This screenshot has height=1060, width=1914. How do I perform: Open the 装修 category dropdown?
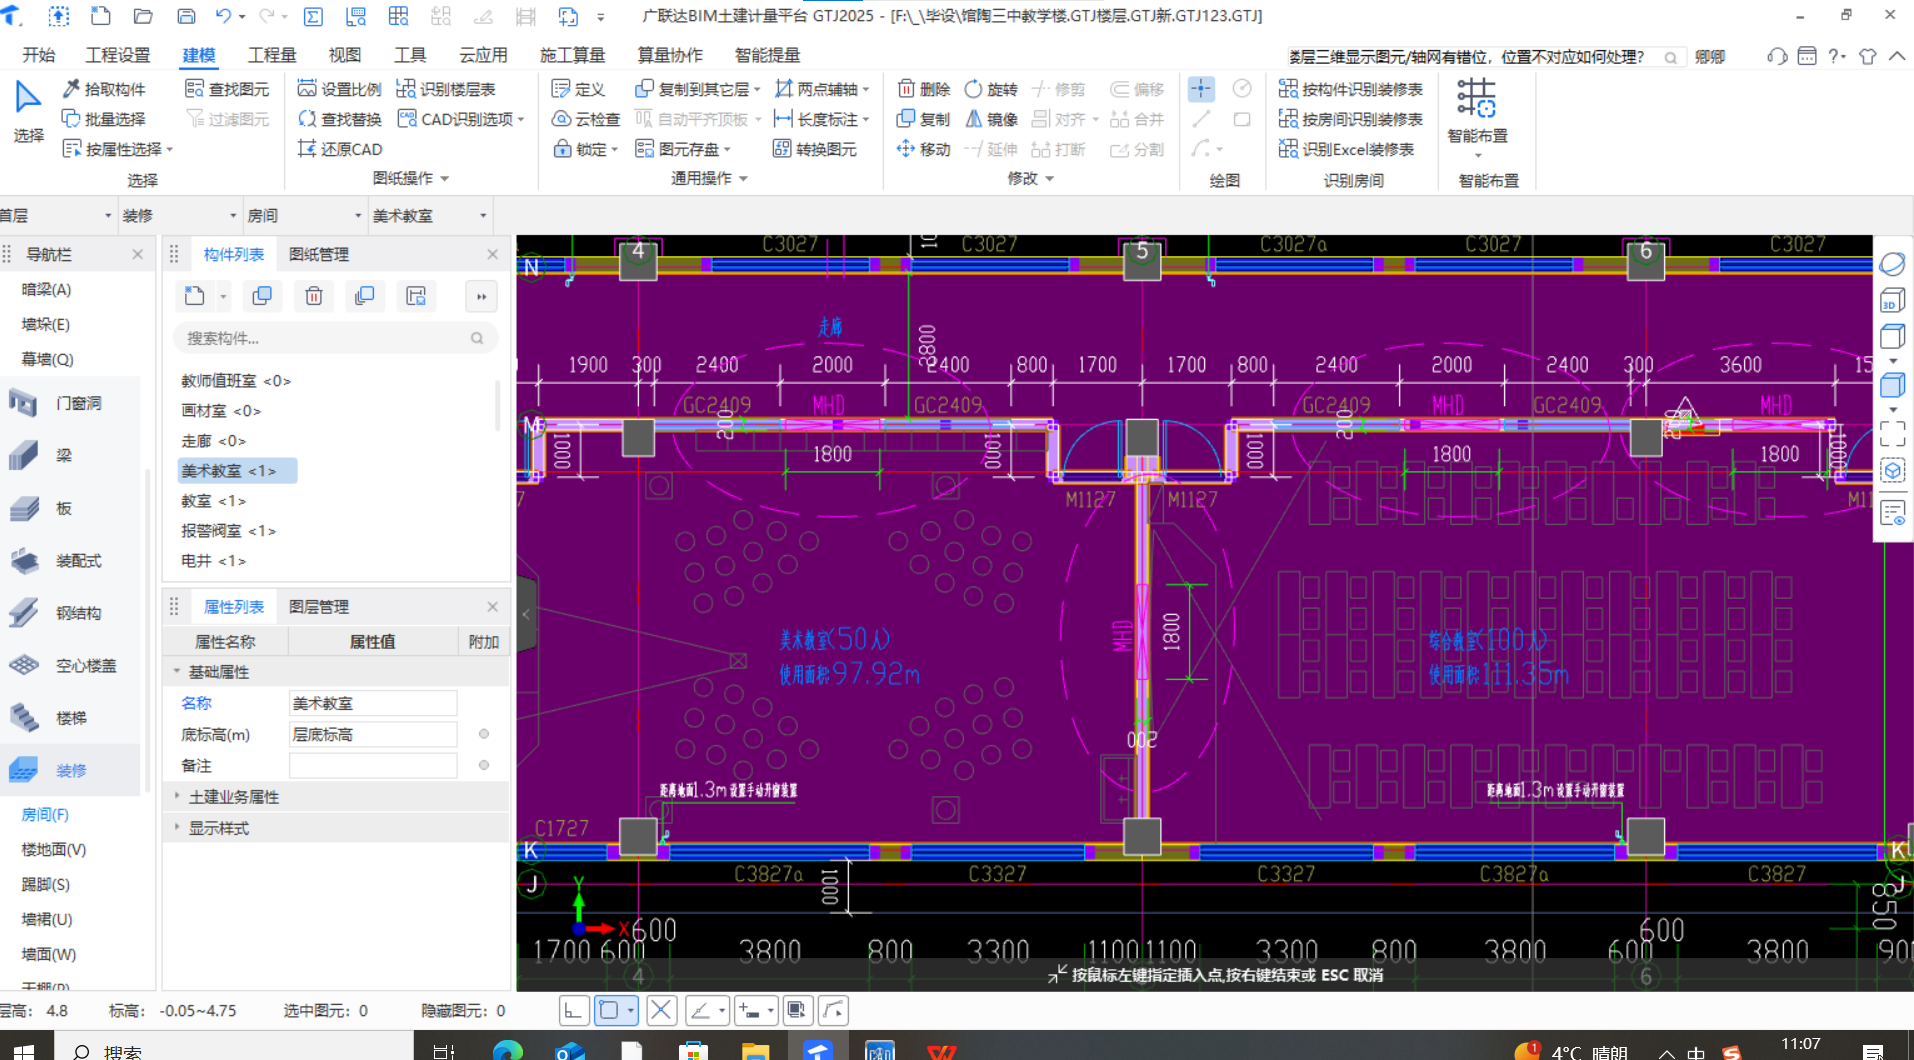click(x=180, y=216)
